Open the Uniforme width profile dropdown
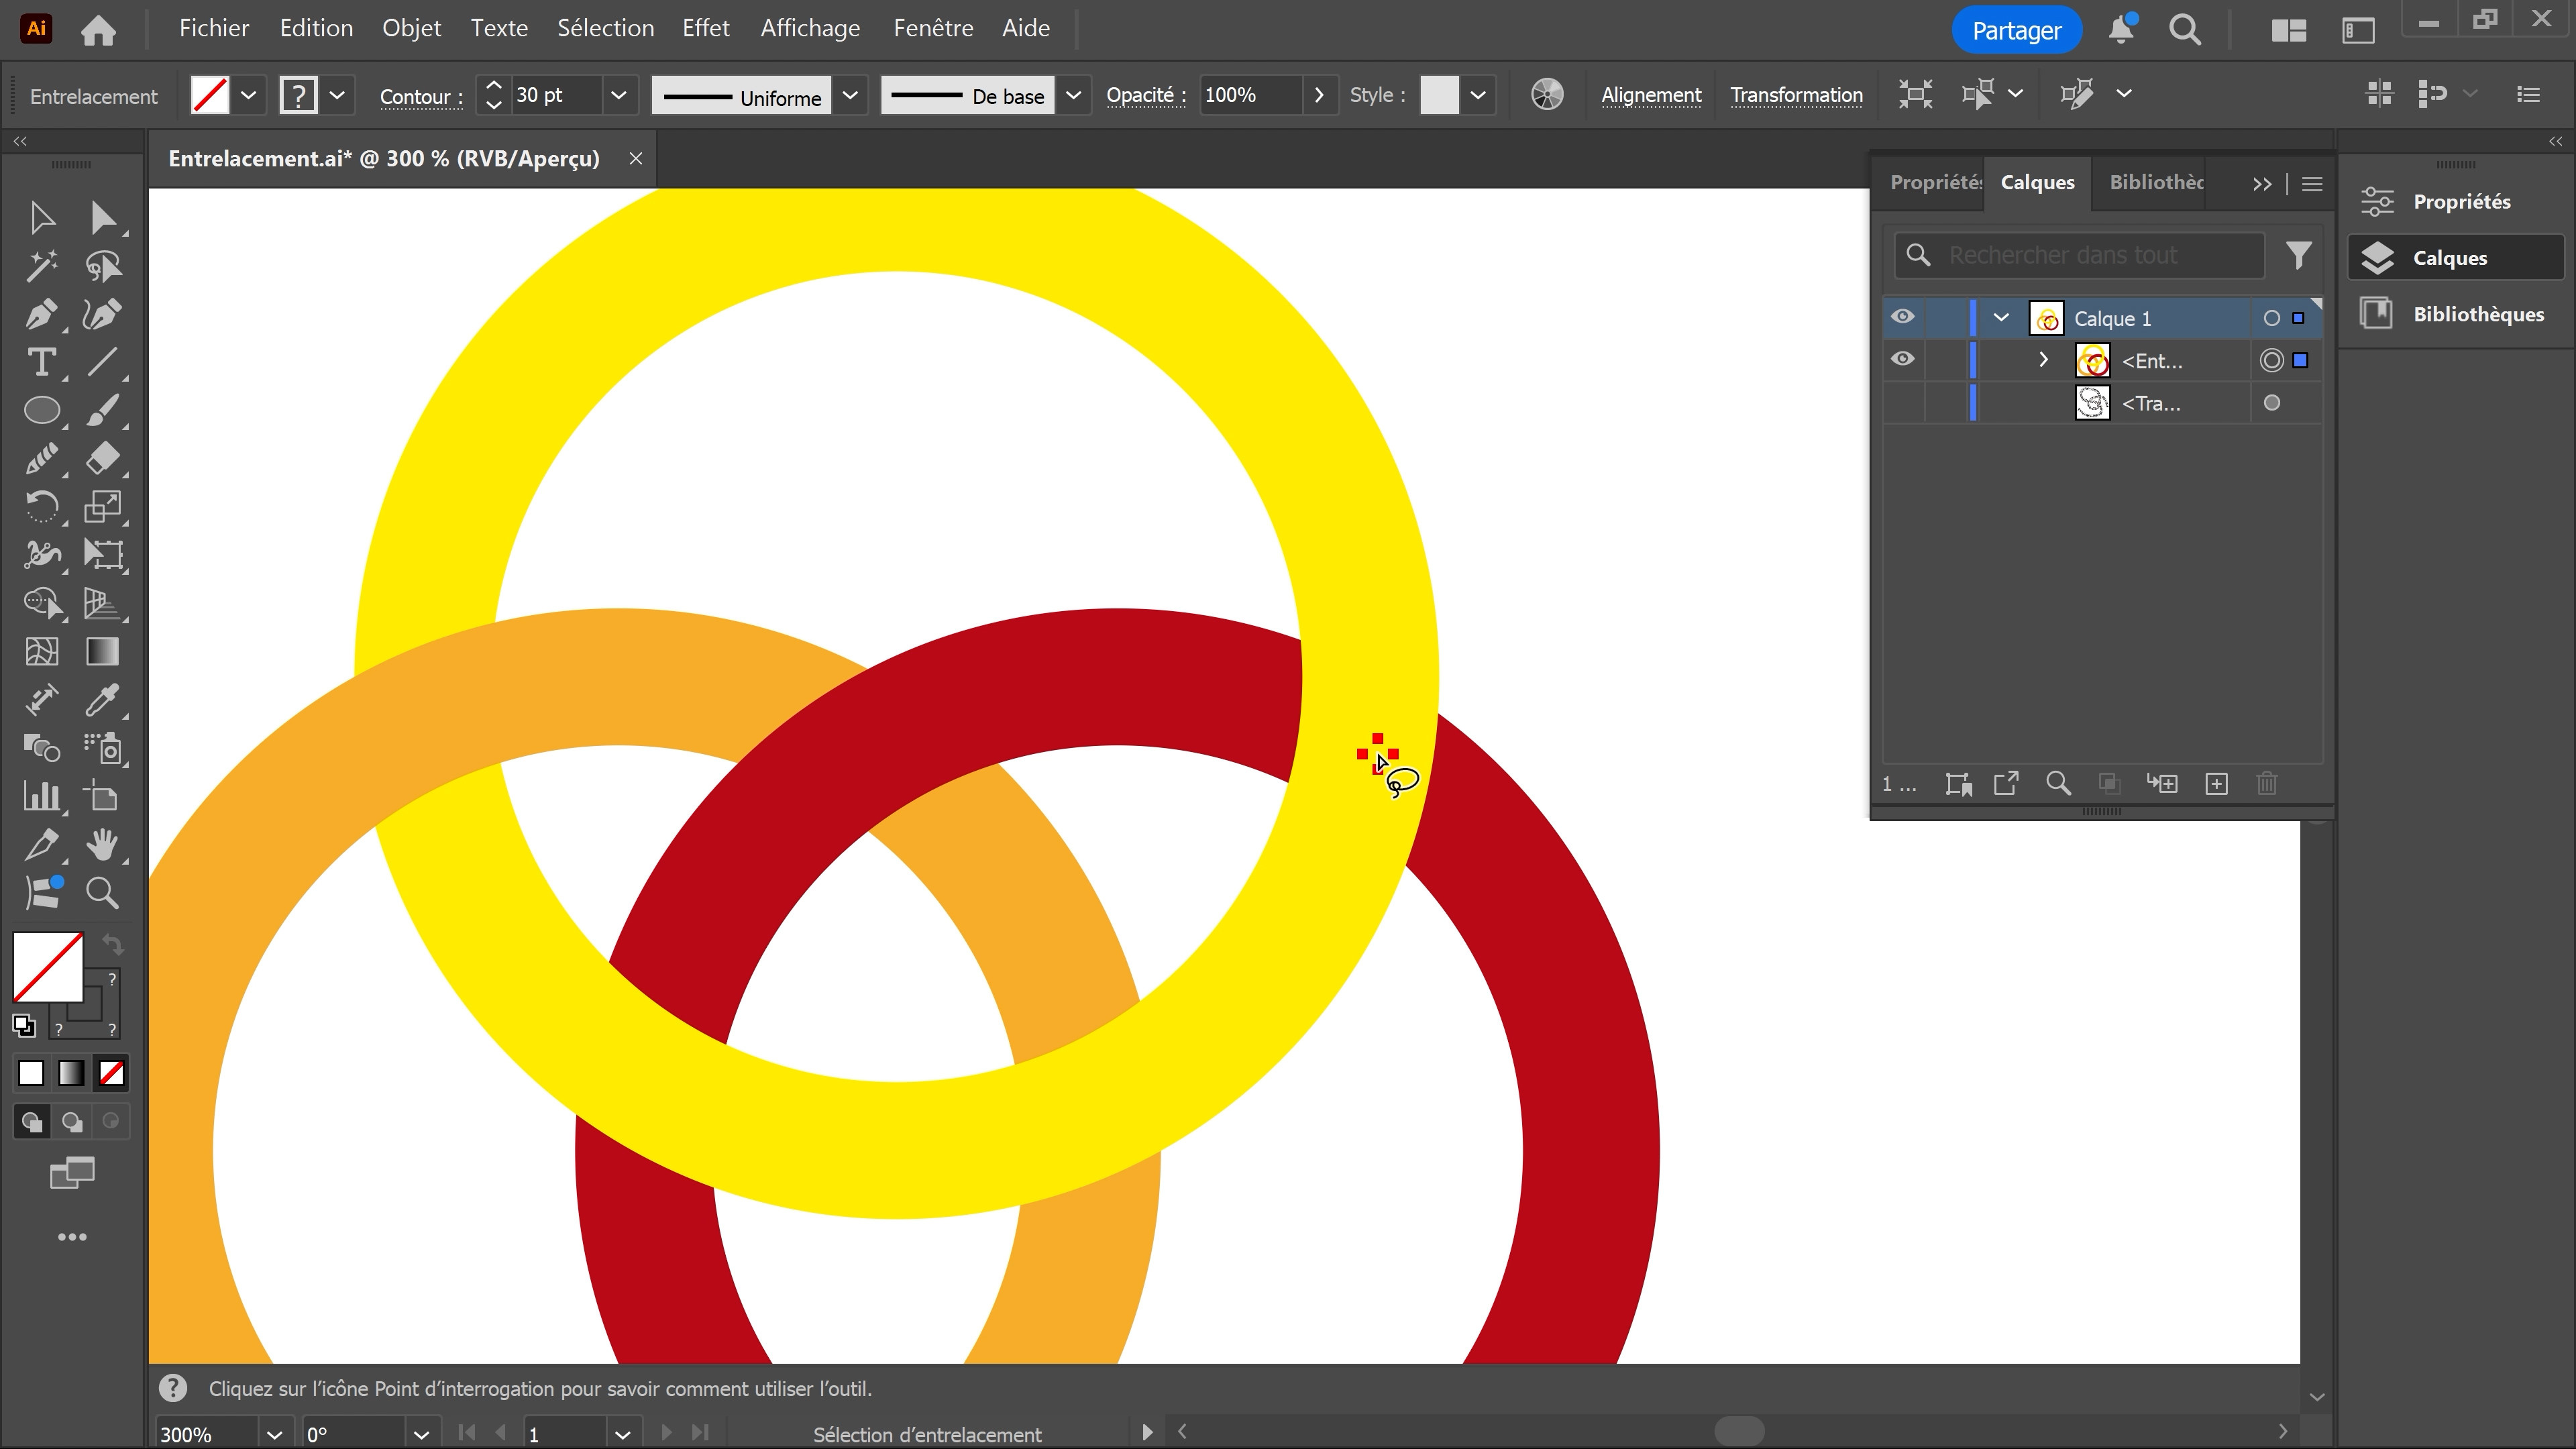Viewport: 2576px width, 1449px height. pos(850,95)
